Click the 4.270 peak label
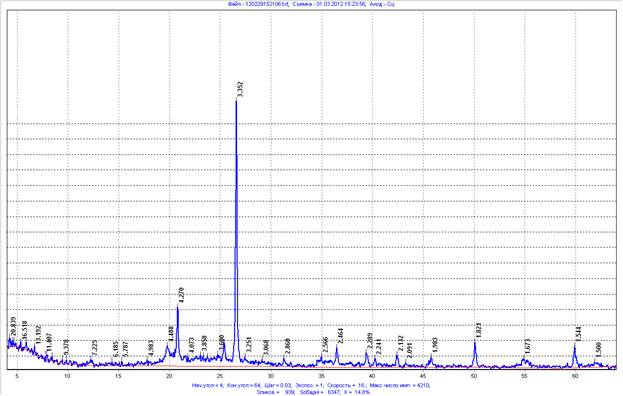This screenshot has width=623, height=396. [182, 295]
